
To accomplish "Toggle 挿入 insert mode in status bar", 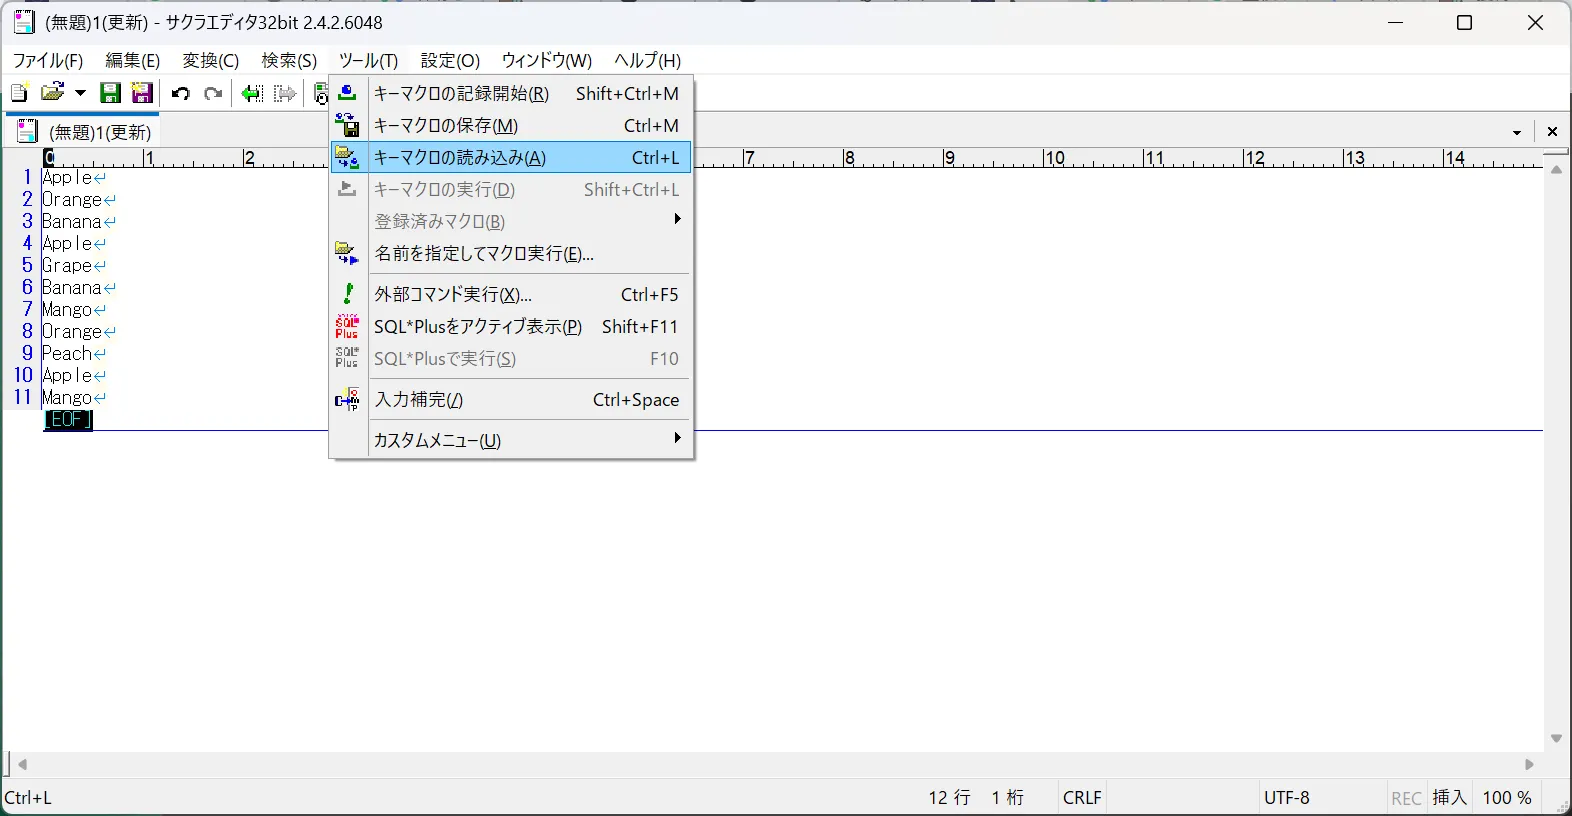I will tap(1449, 798).
